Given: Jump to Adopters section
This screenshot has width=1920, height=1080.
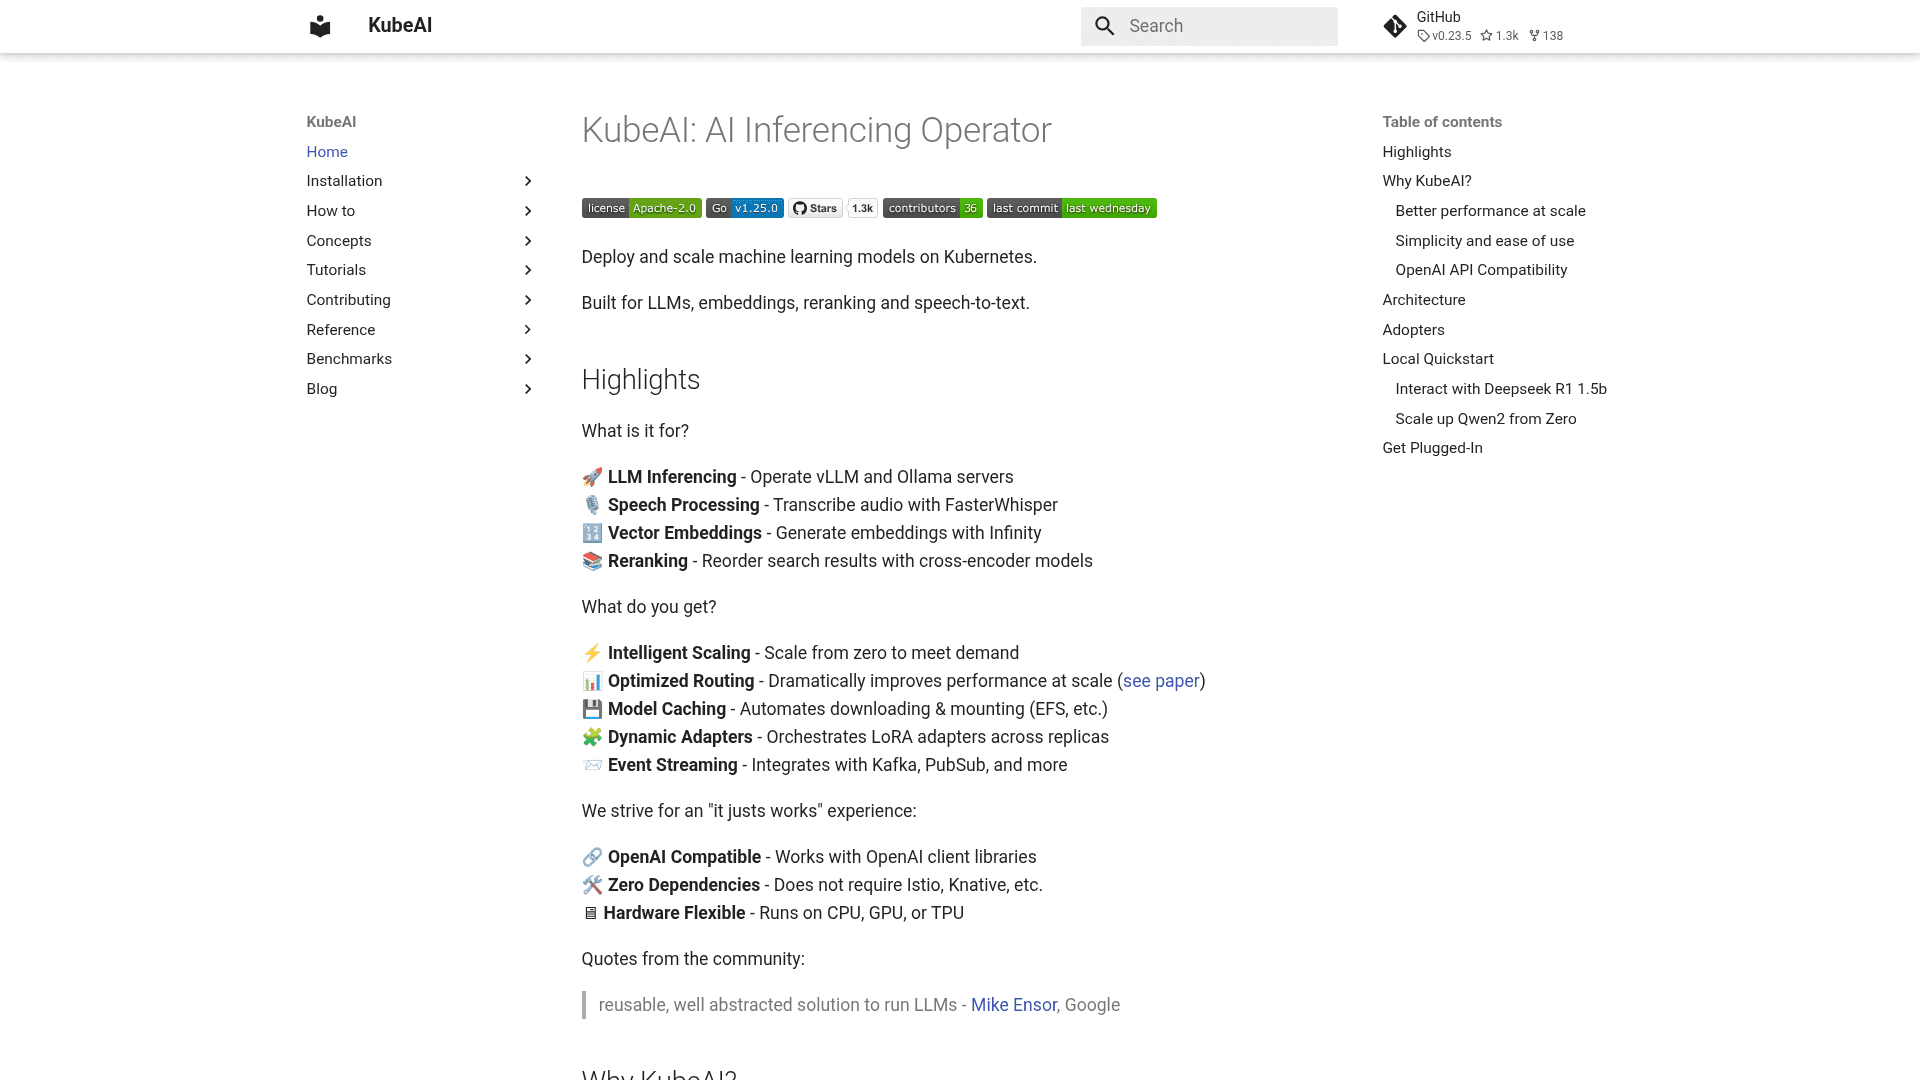Looking at the screenshot, I should (1413, 330).
